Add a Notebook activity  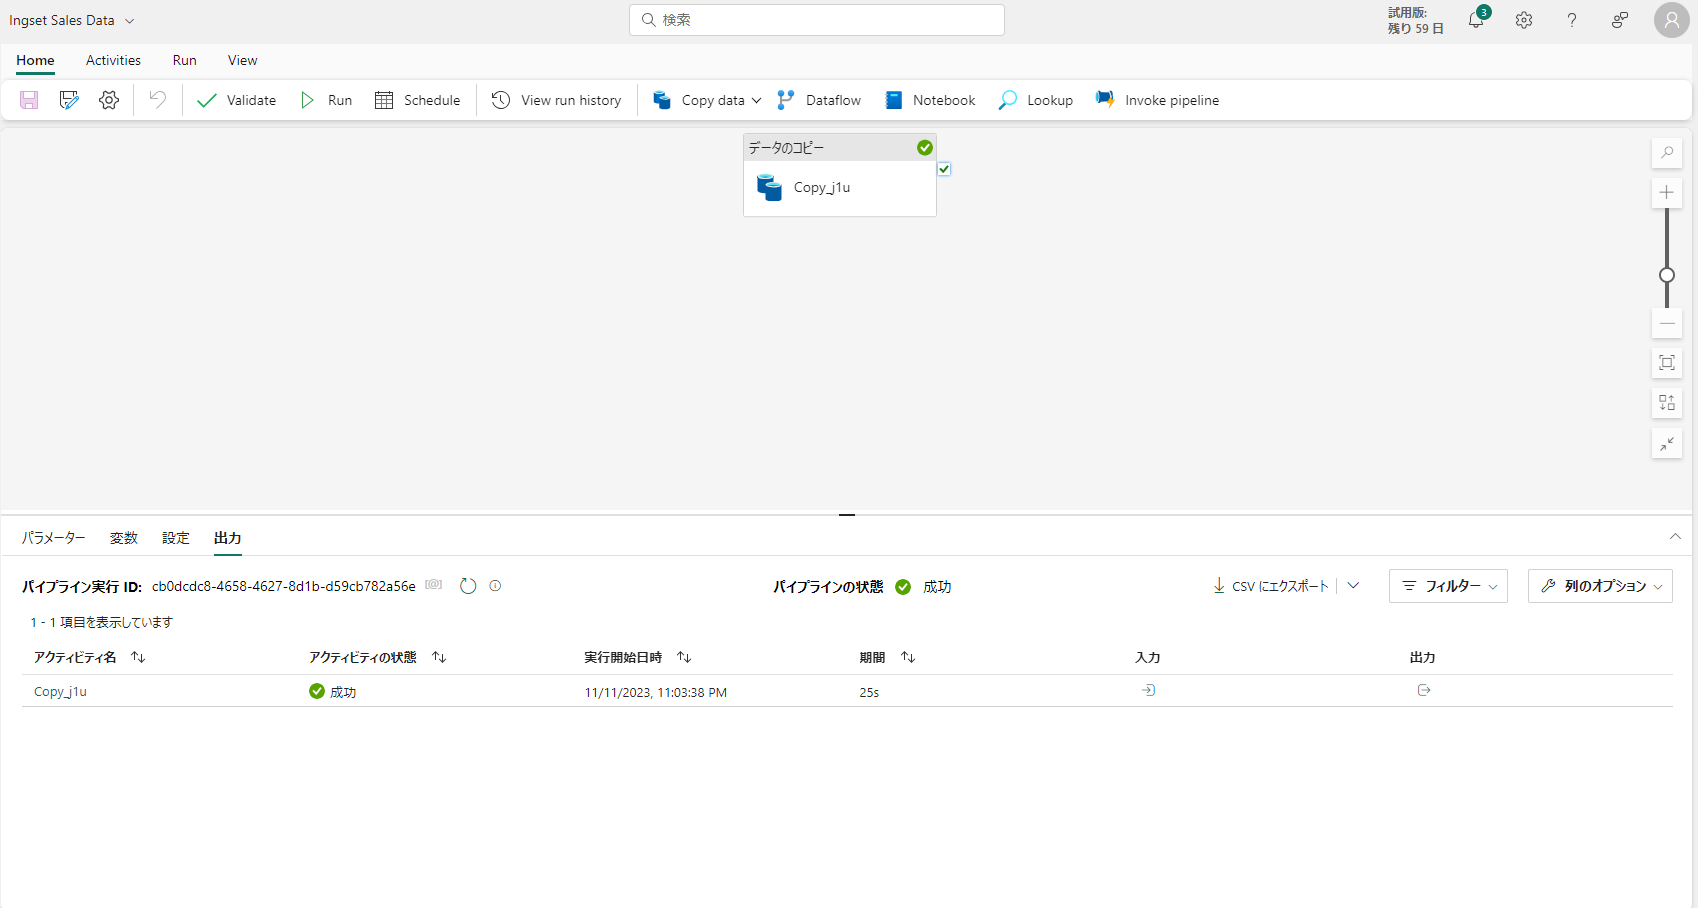pyautogui.click(x=930, y=100)
